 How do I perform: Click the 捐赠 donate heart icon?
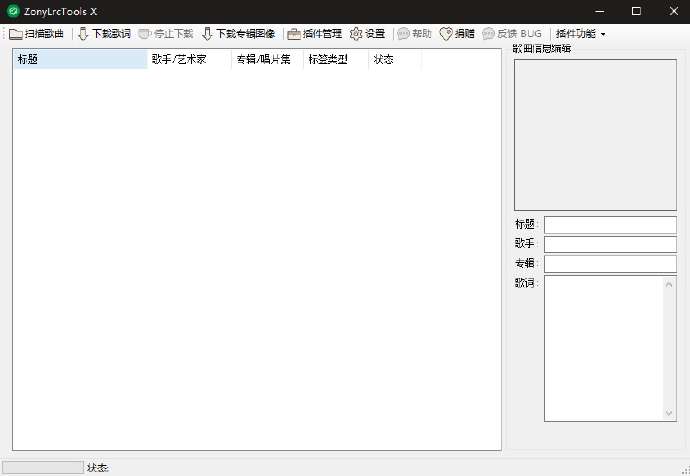[446, 34]
